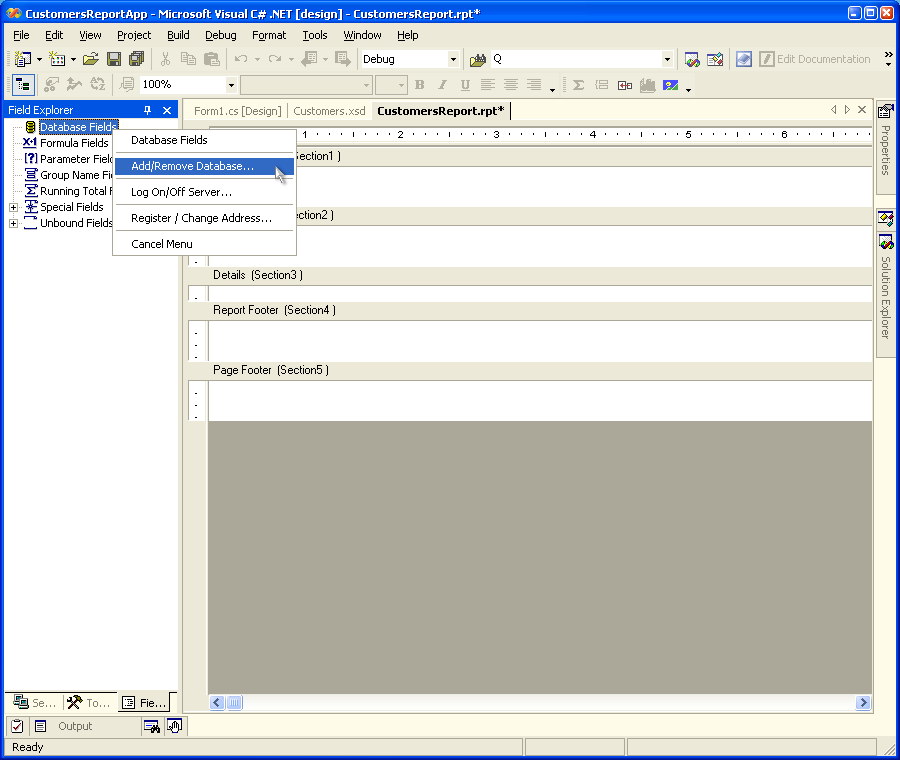This screenshot has width=900, height=760.
Task: Select Add/Remove Database from context menu
Action: [x=192, y=166]
